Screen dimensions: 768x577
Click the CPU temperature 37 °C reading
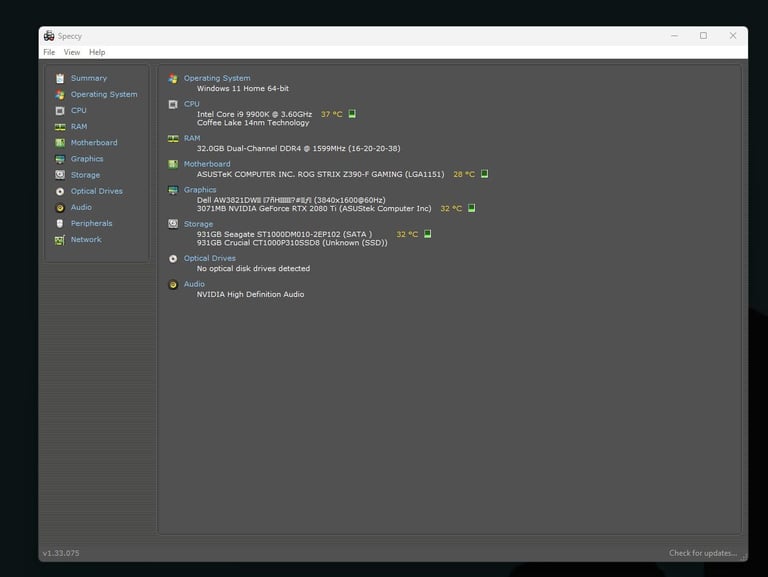[332, 114]
